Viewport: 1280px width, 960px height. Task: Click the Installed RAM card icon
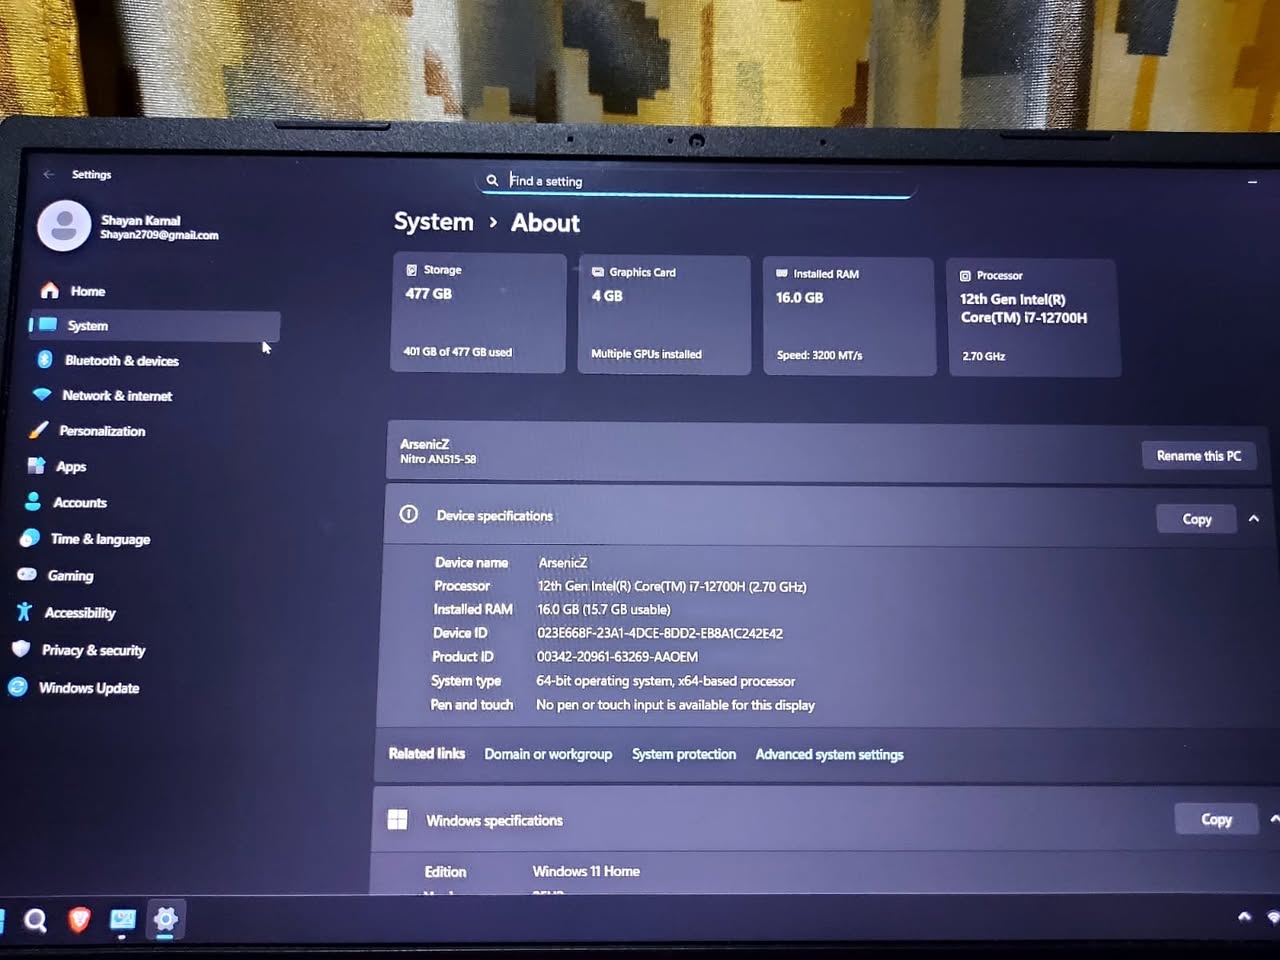(782, 273)
